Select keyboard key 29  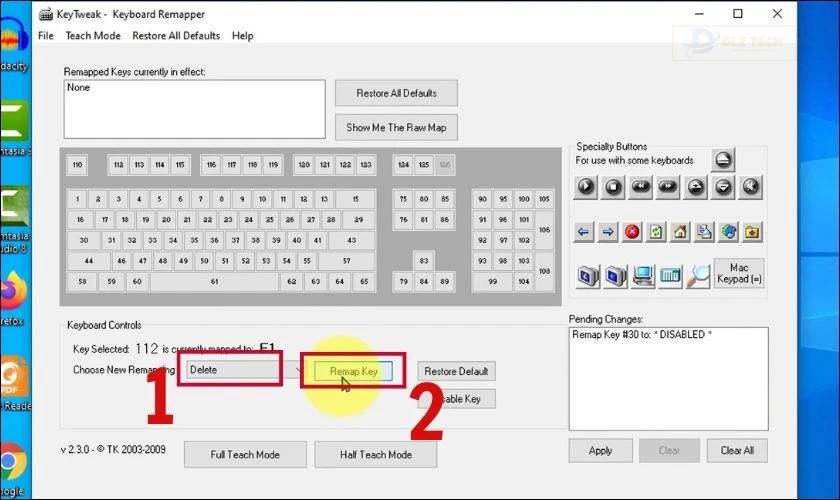(358, 220)
